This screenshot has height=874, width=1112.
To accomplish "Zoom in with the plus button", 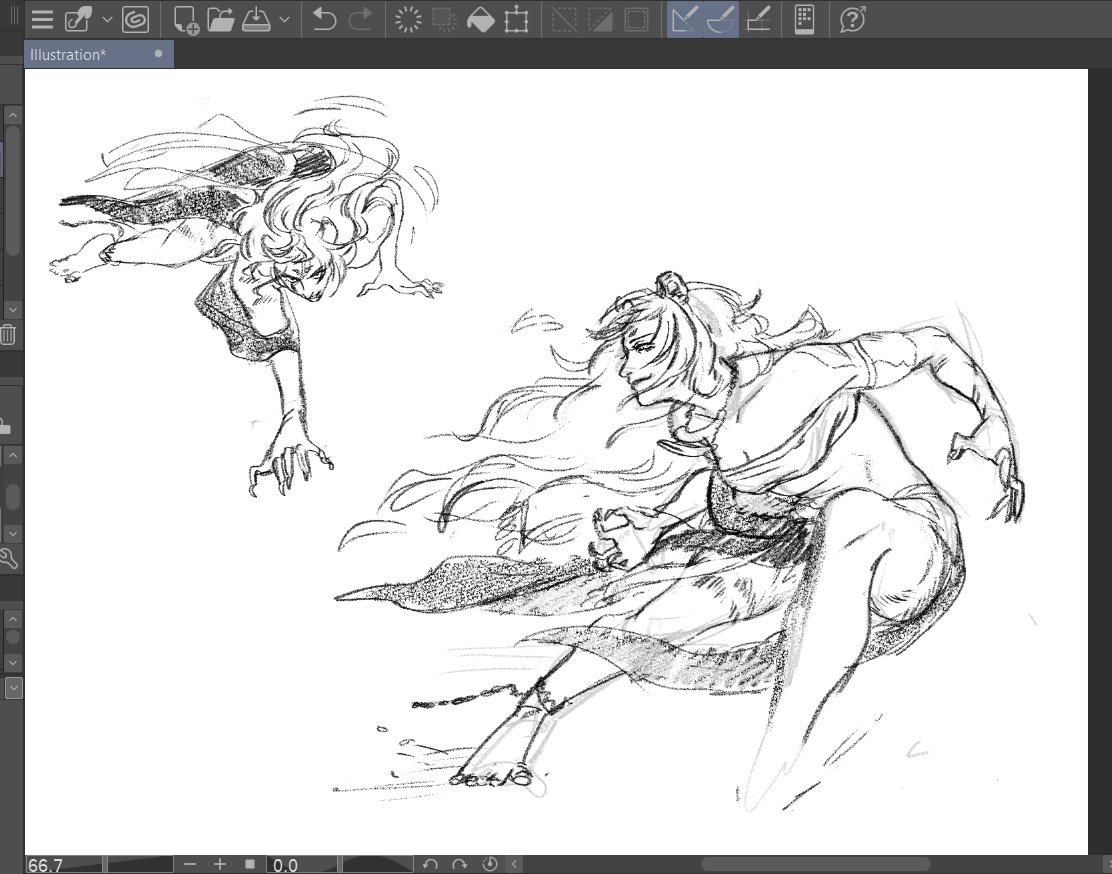I will pyautogui.click(x=219, y=864).
